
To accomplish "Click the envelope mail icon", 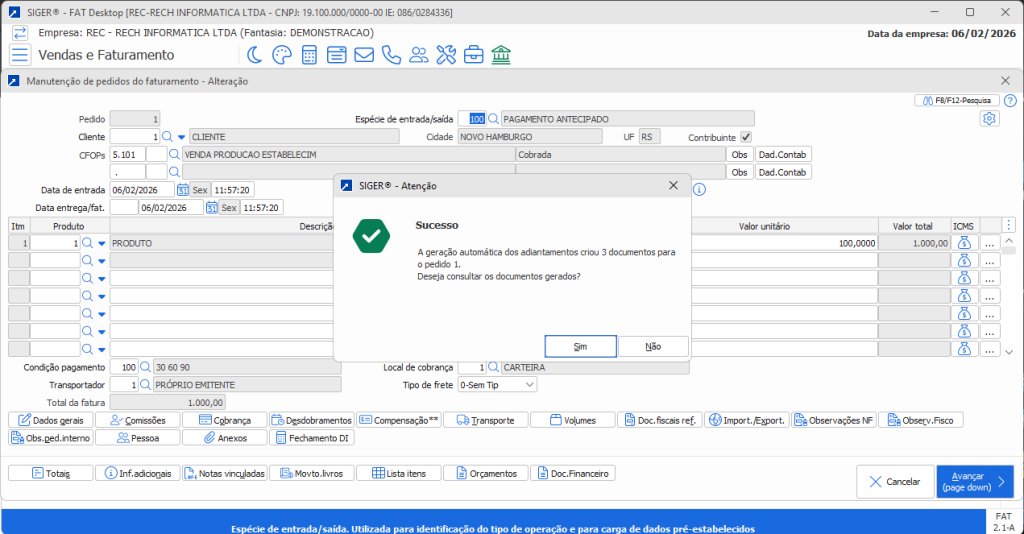I will point(364,55).
